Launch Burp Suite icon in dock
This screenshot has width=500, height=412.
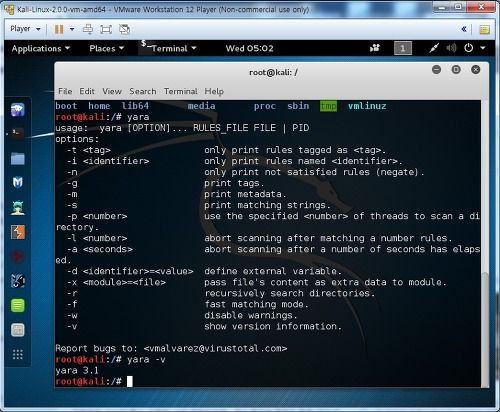coord(18,232)
